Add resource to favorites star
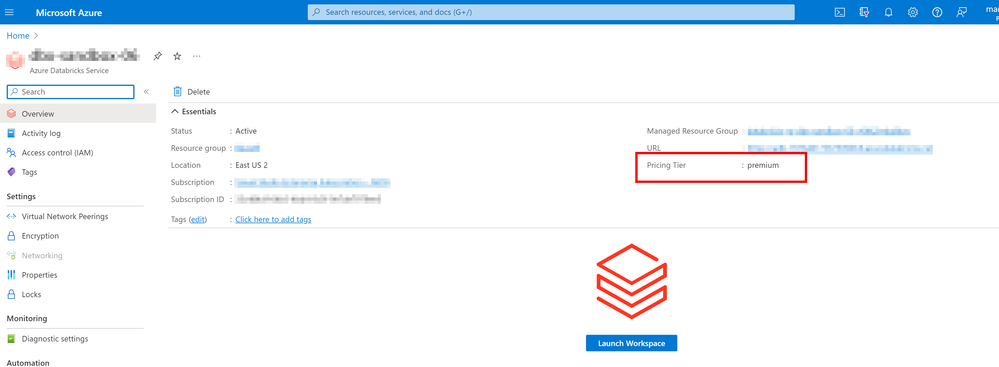 (x=177, y=56)
